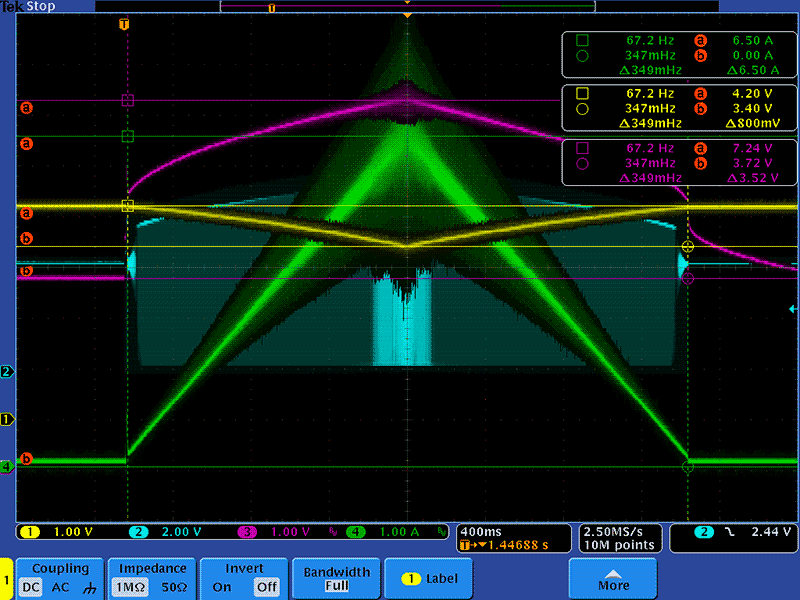Select AC coupling

pos(60,587)
